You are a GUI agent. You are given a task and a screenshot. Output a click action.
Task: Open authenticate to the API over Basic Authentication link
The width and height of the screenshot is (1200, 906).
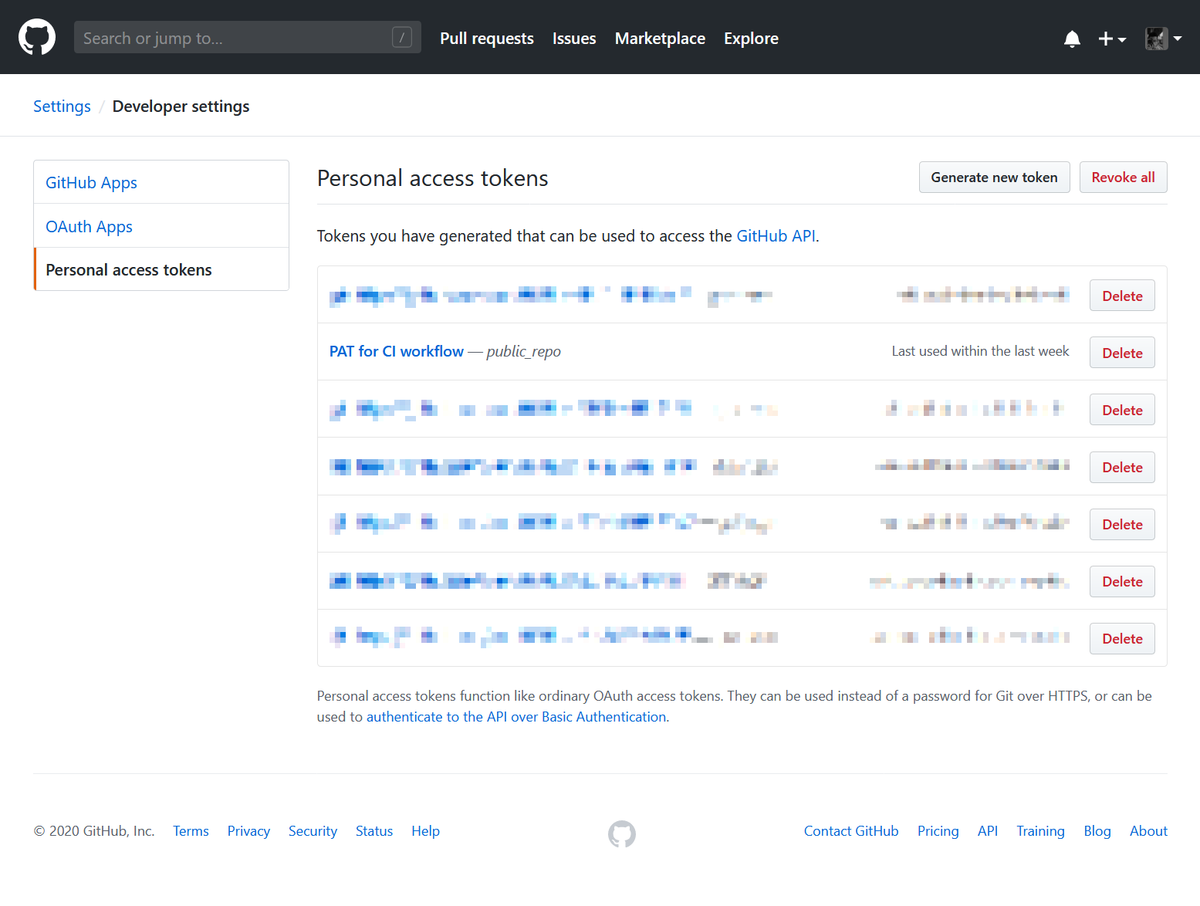[x=516, y=717]
